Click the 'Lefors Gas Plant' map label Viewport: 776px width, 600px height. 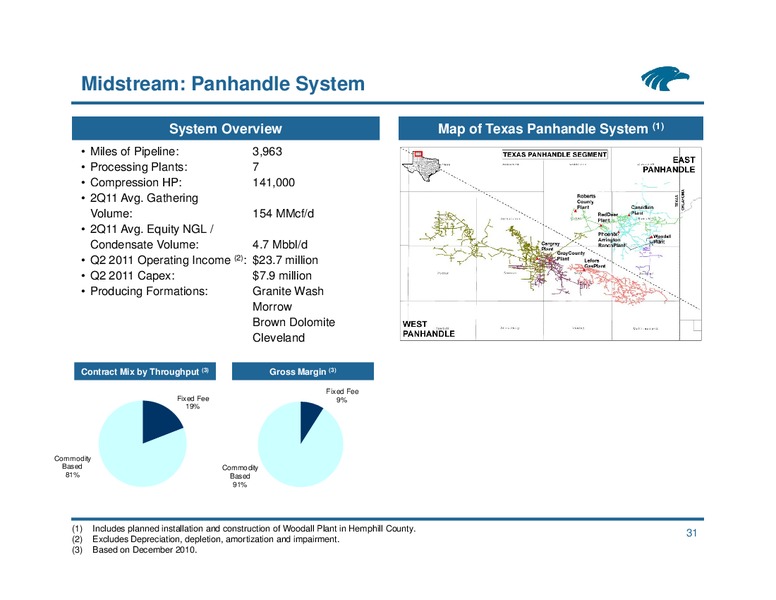[594, 263]
